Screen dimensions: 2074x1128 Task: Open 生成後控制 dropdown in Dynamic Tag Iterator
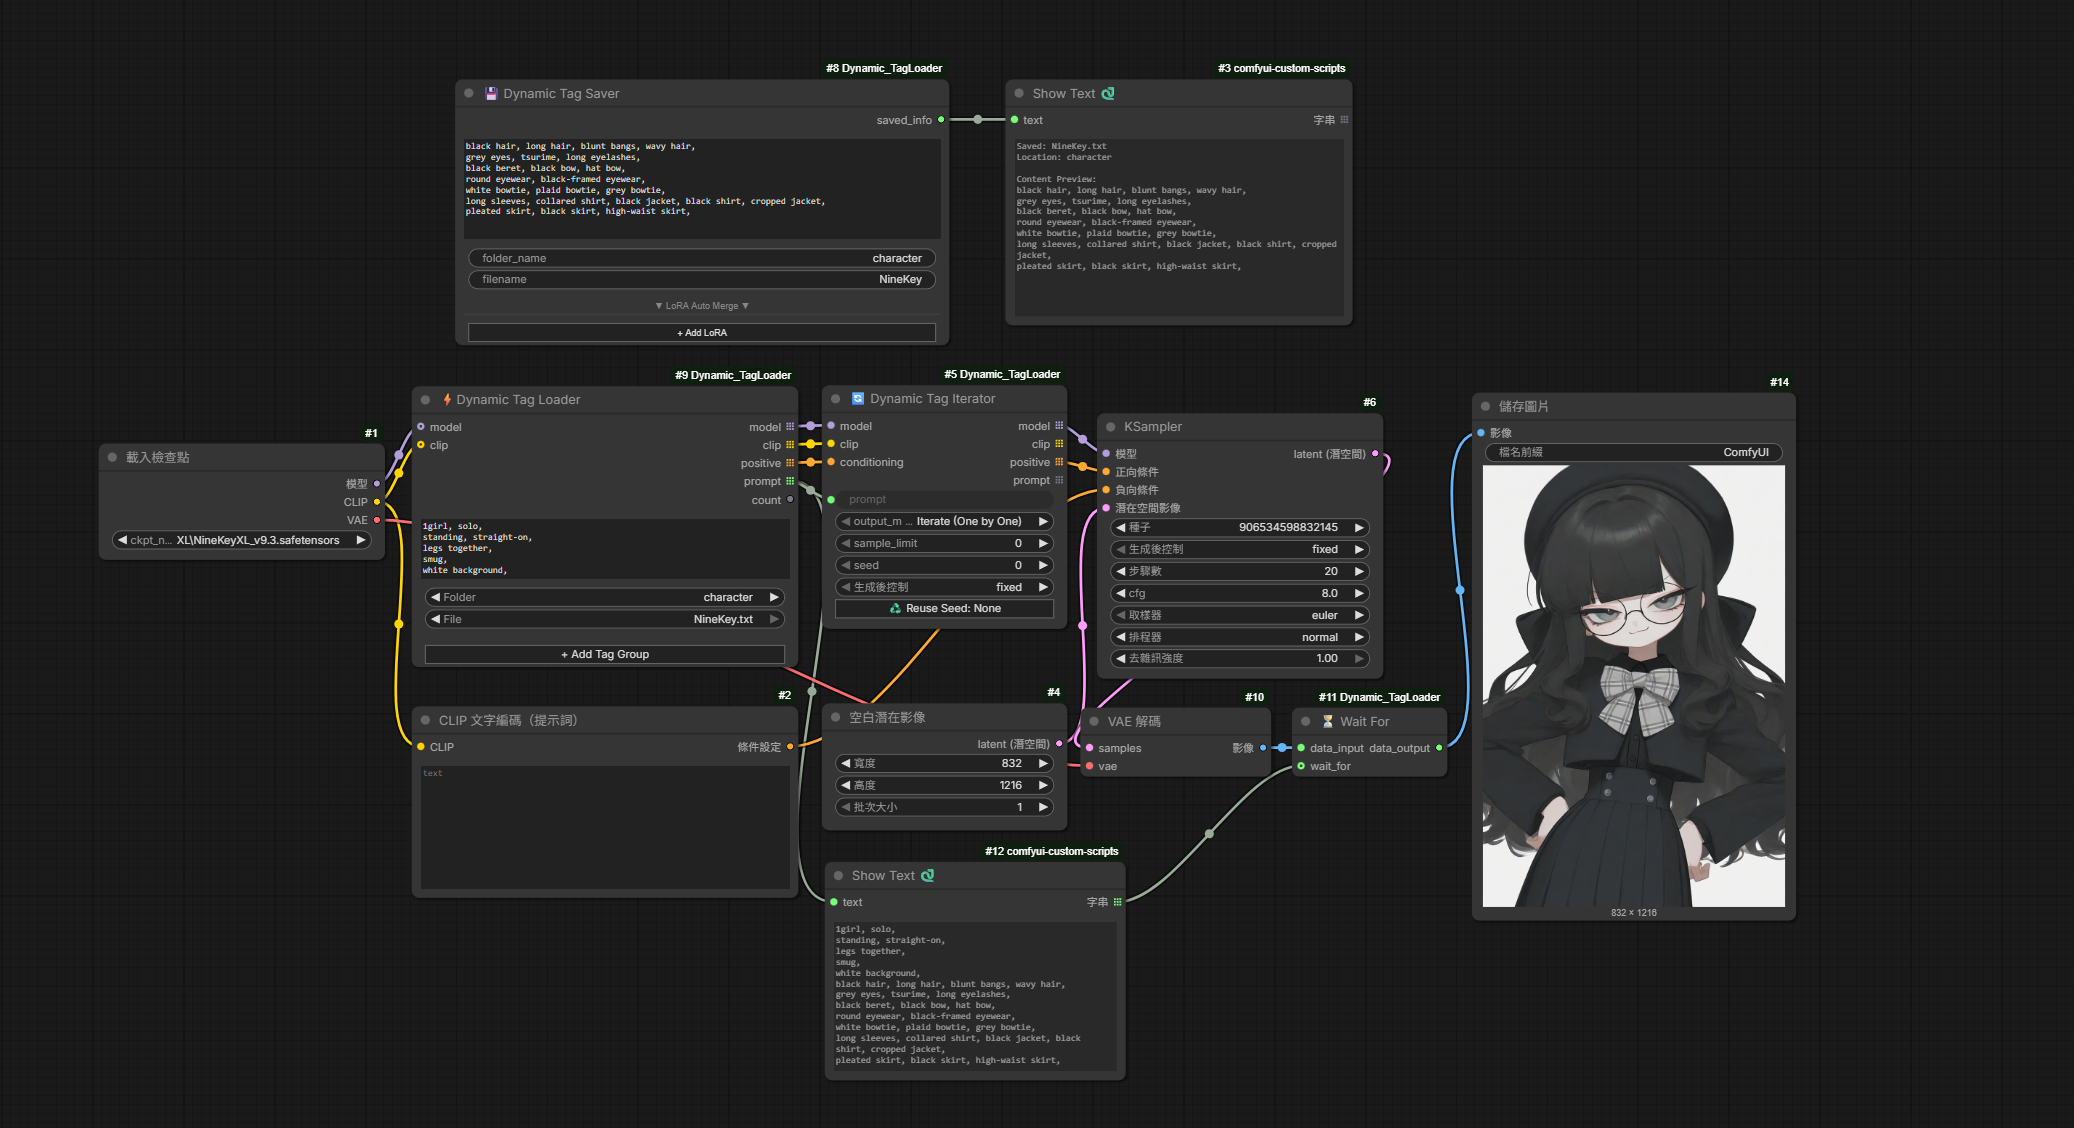click(x=944, y=588)
